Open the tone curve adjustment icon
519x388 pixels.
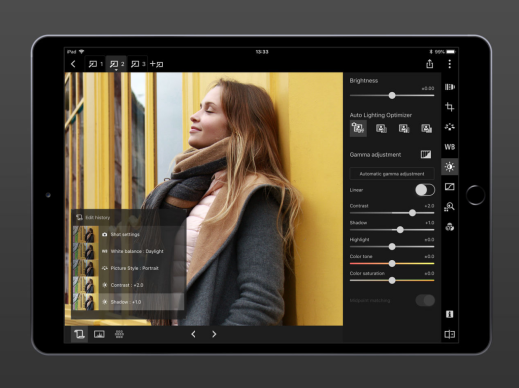[449, 187]
